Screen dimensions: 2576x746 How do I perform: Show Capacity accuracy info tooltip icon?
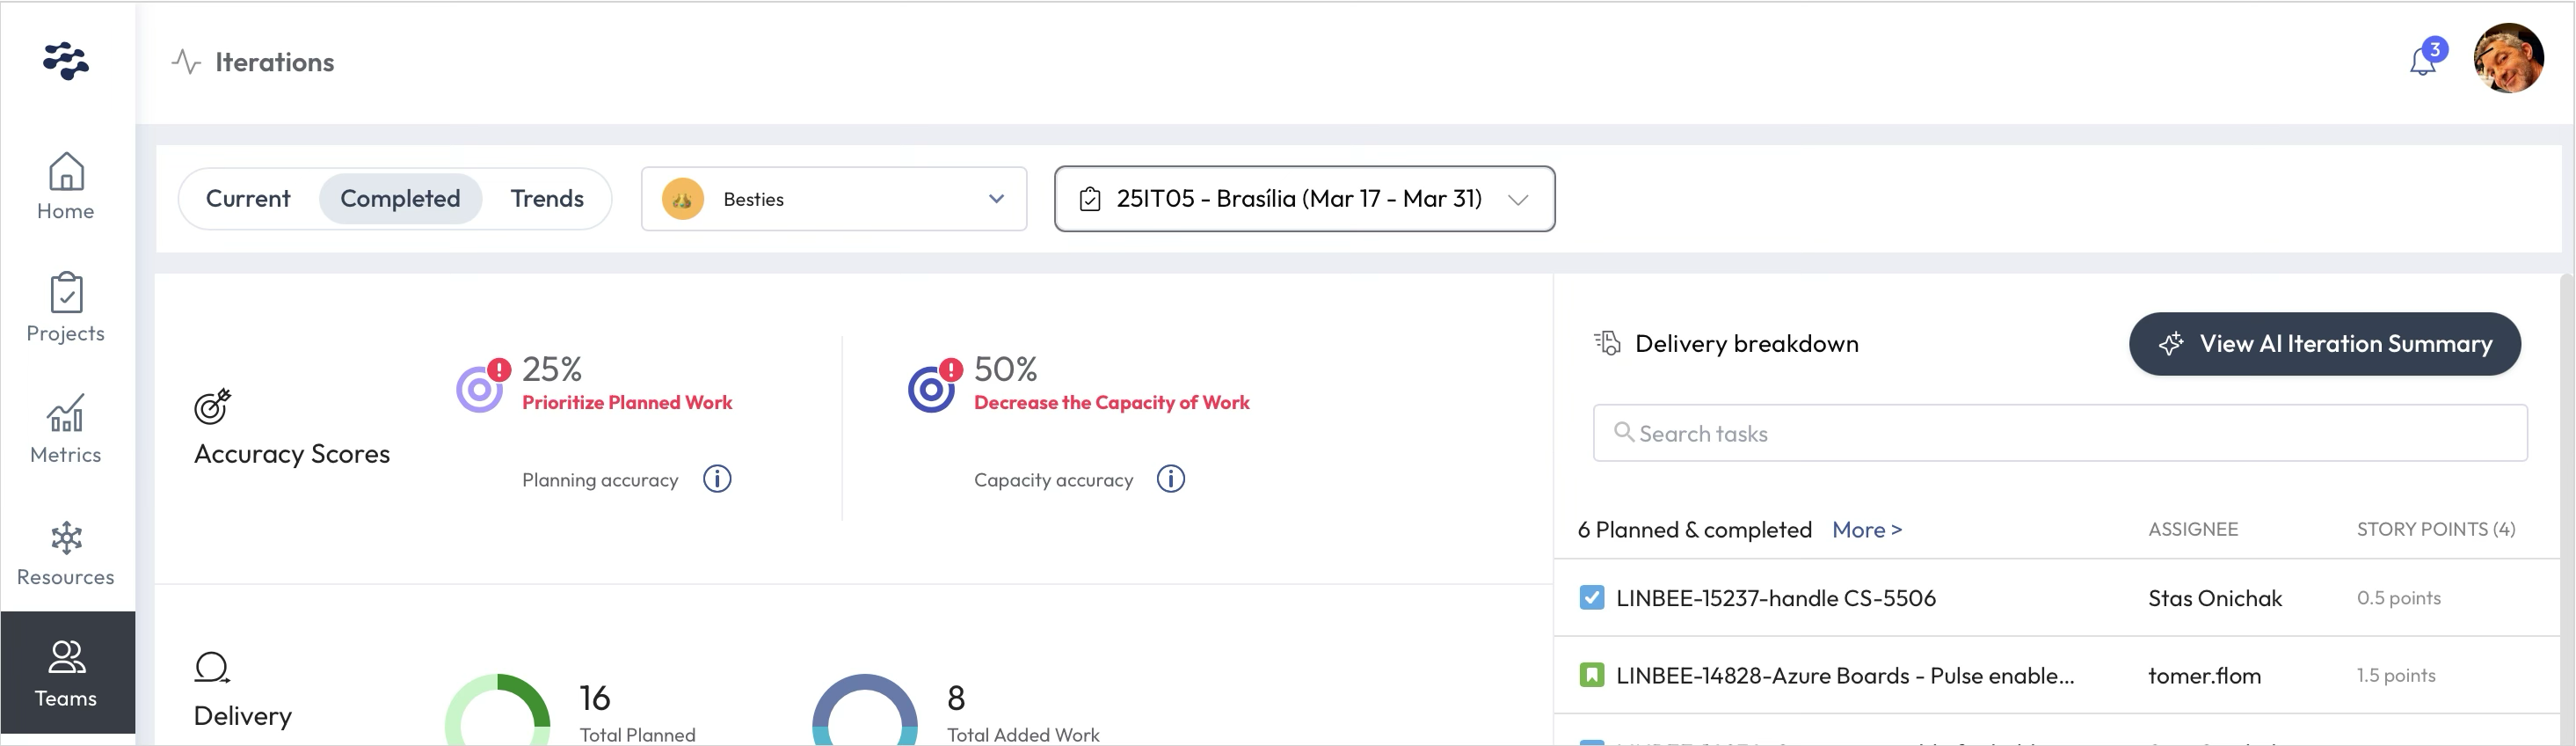pos(1171,479)
